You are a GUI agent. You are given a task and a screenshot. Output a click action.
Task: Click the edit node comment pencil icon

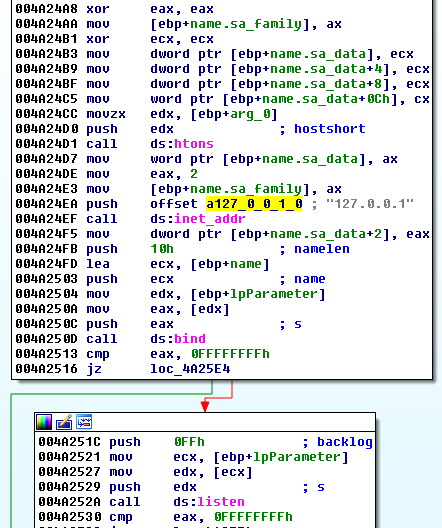pos(64,422)
